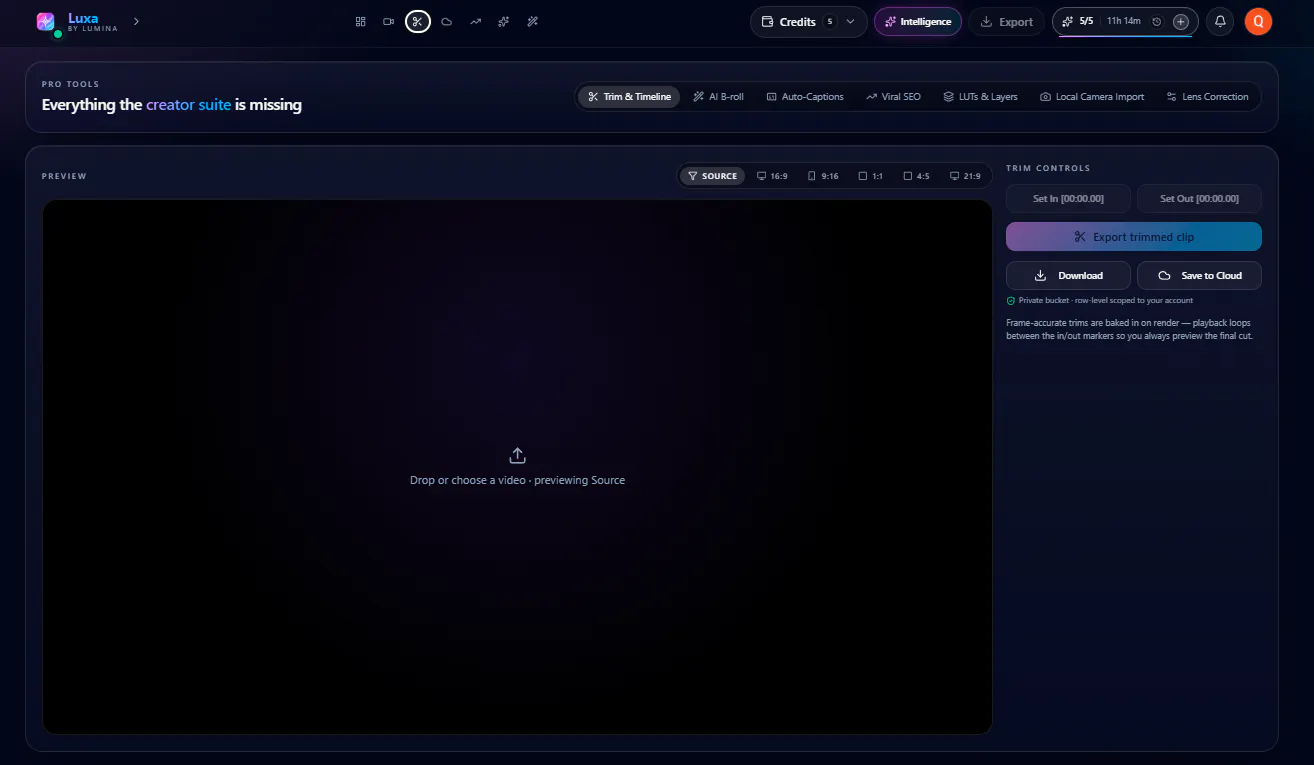Switch to AI B-roll tab
Image resolution: width=1314 pixels, height=765 pixels.
719,97
